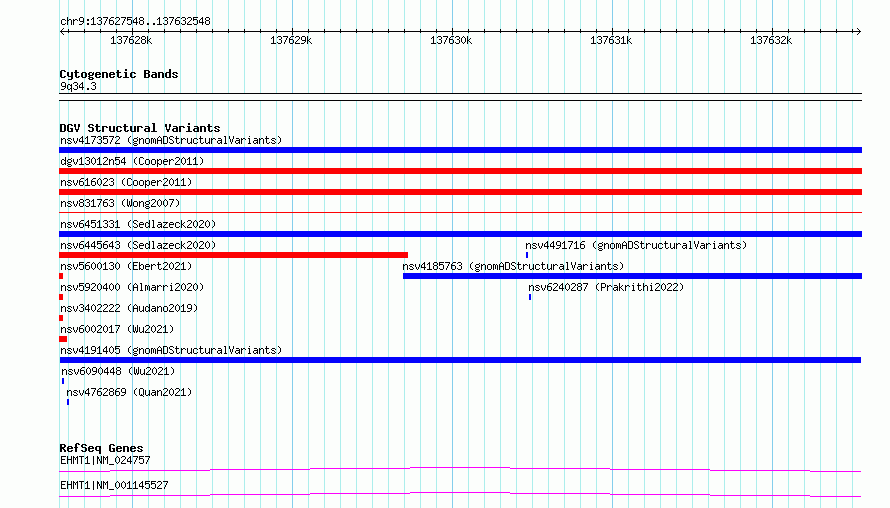The width and height of the screenshot is (890, 508).
Task: Click the thin red line under nsv831763
Action: tap(460, 213)
